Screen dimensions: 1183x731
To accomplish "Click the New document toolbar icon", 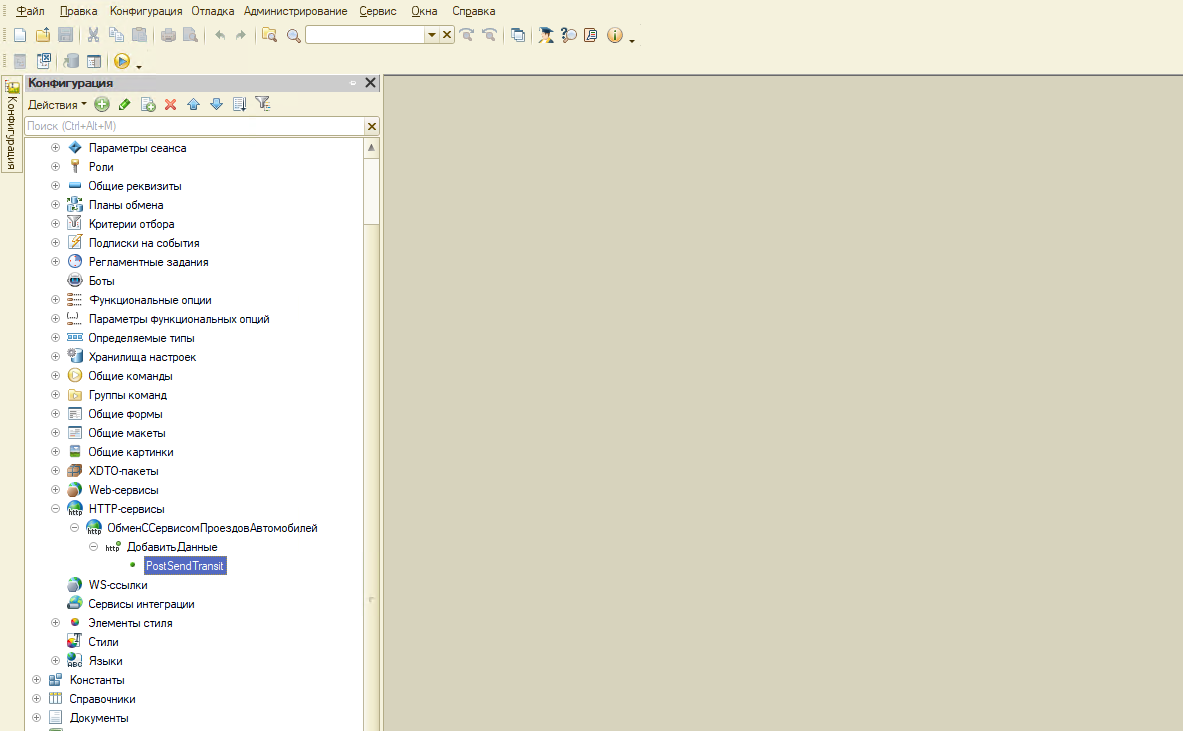I will [20, 35].
